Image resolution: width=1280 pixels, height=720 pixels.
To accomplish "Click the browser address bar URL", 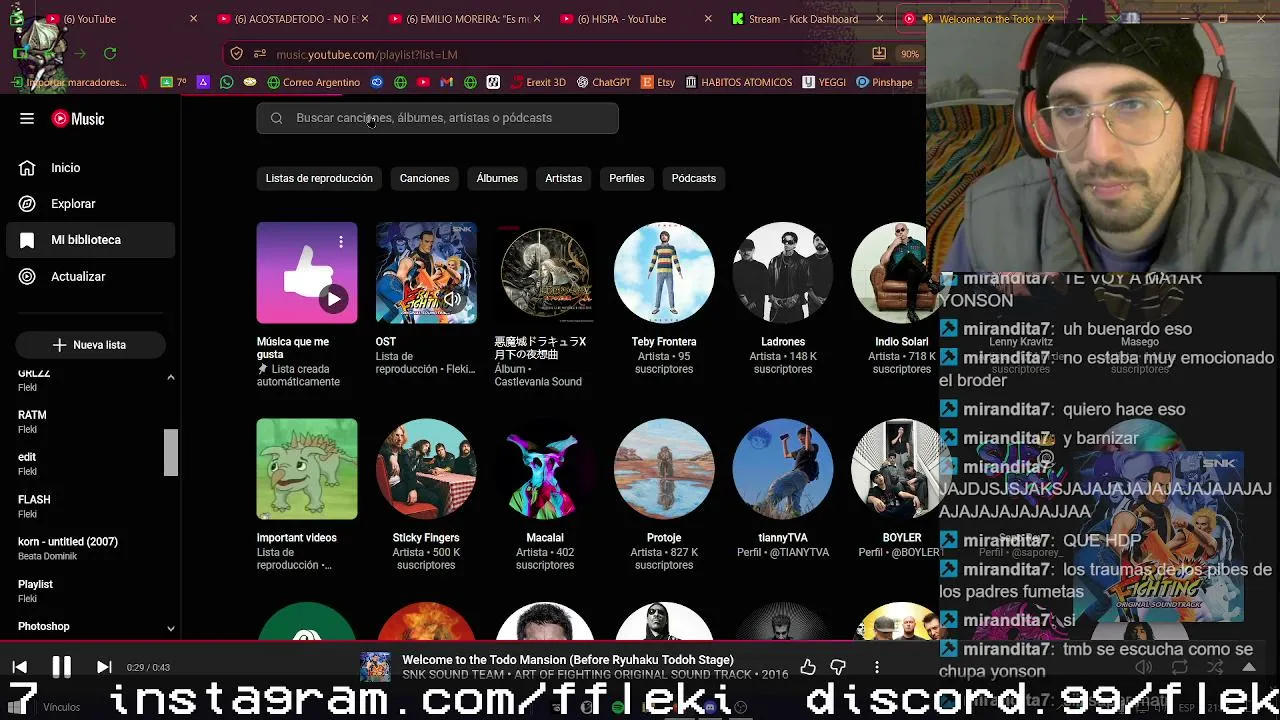I will click(367, 54).
